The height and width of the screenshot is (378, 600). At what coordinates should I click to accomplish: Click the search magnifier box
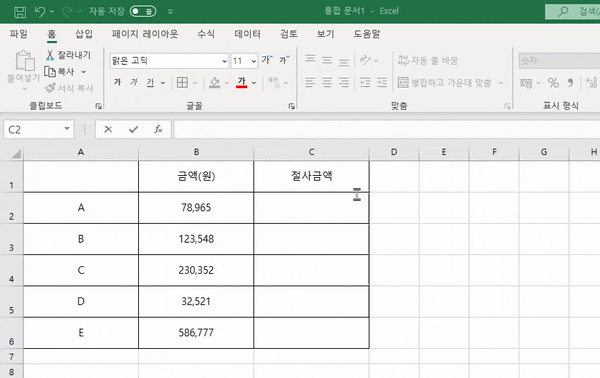pyautogui.click(x=572, y=11)
